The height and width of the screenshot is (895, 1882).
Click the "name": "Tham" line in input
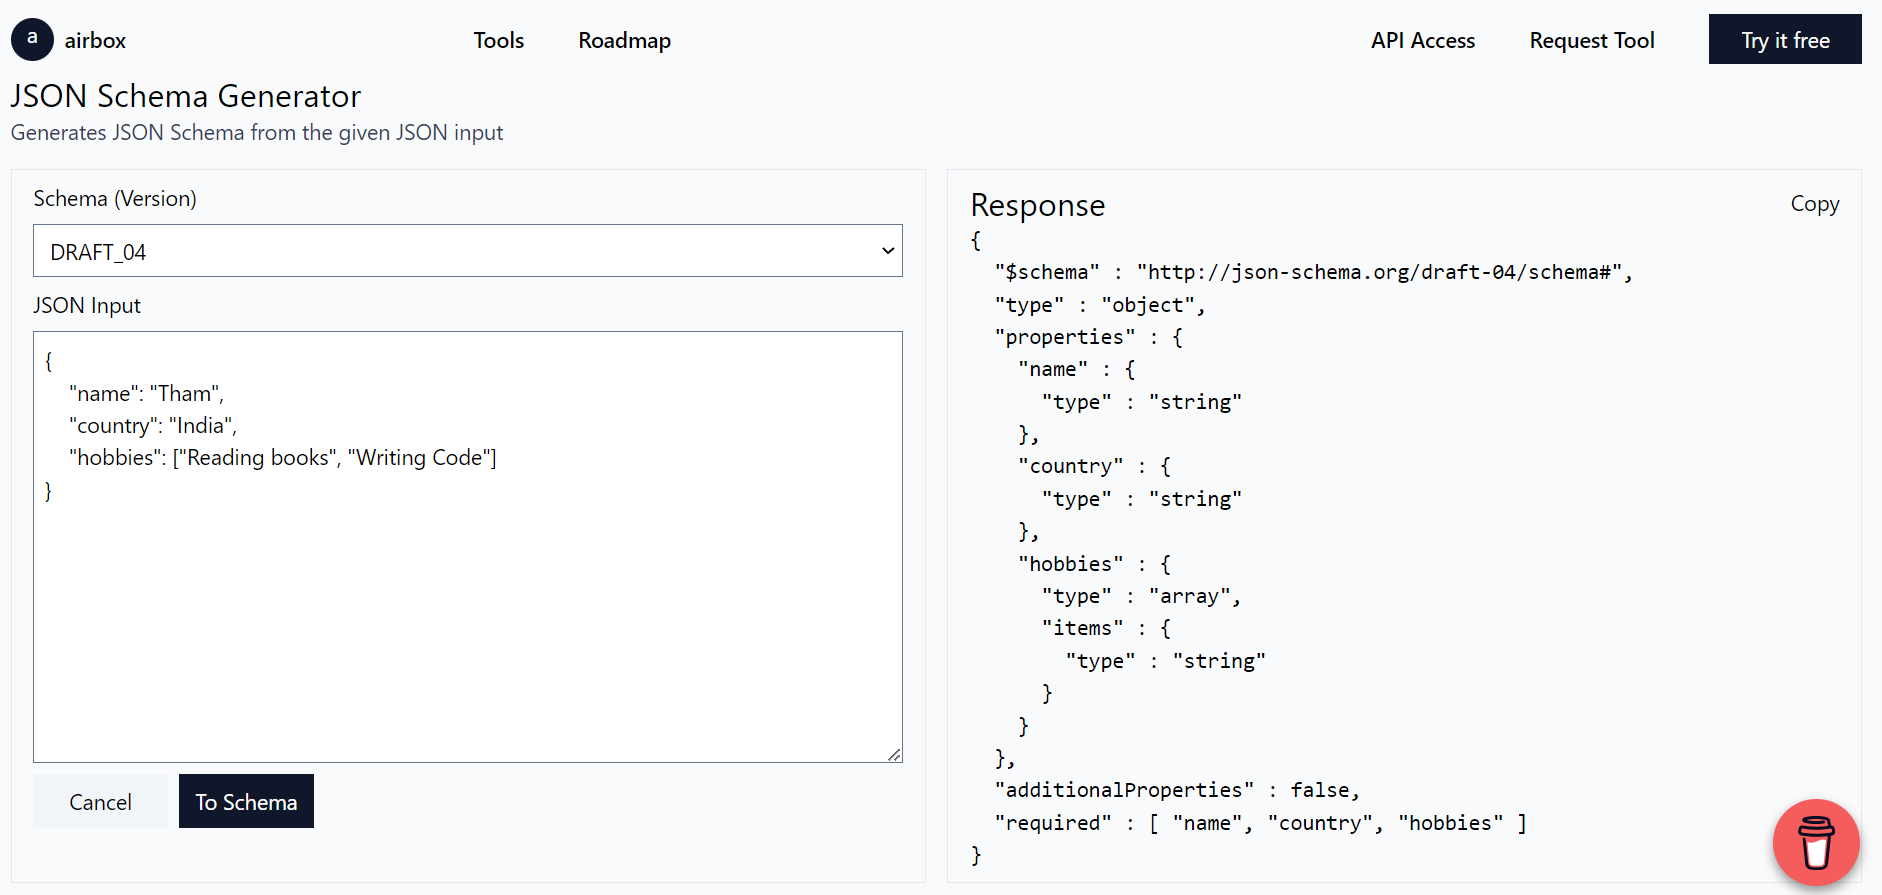pos(147,394)
